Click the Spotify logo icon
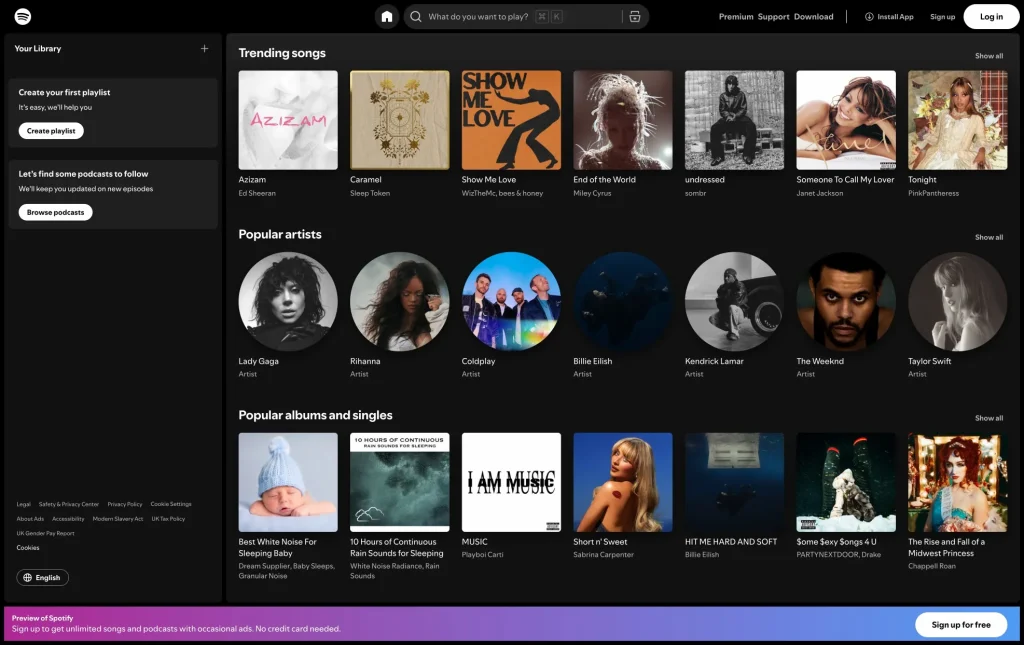This screenshot has height=645, width=1024. pyautogui.click(x=22, y=17)
